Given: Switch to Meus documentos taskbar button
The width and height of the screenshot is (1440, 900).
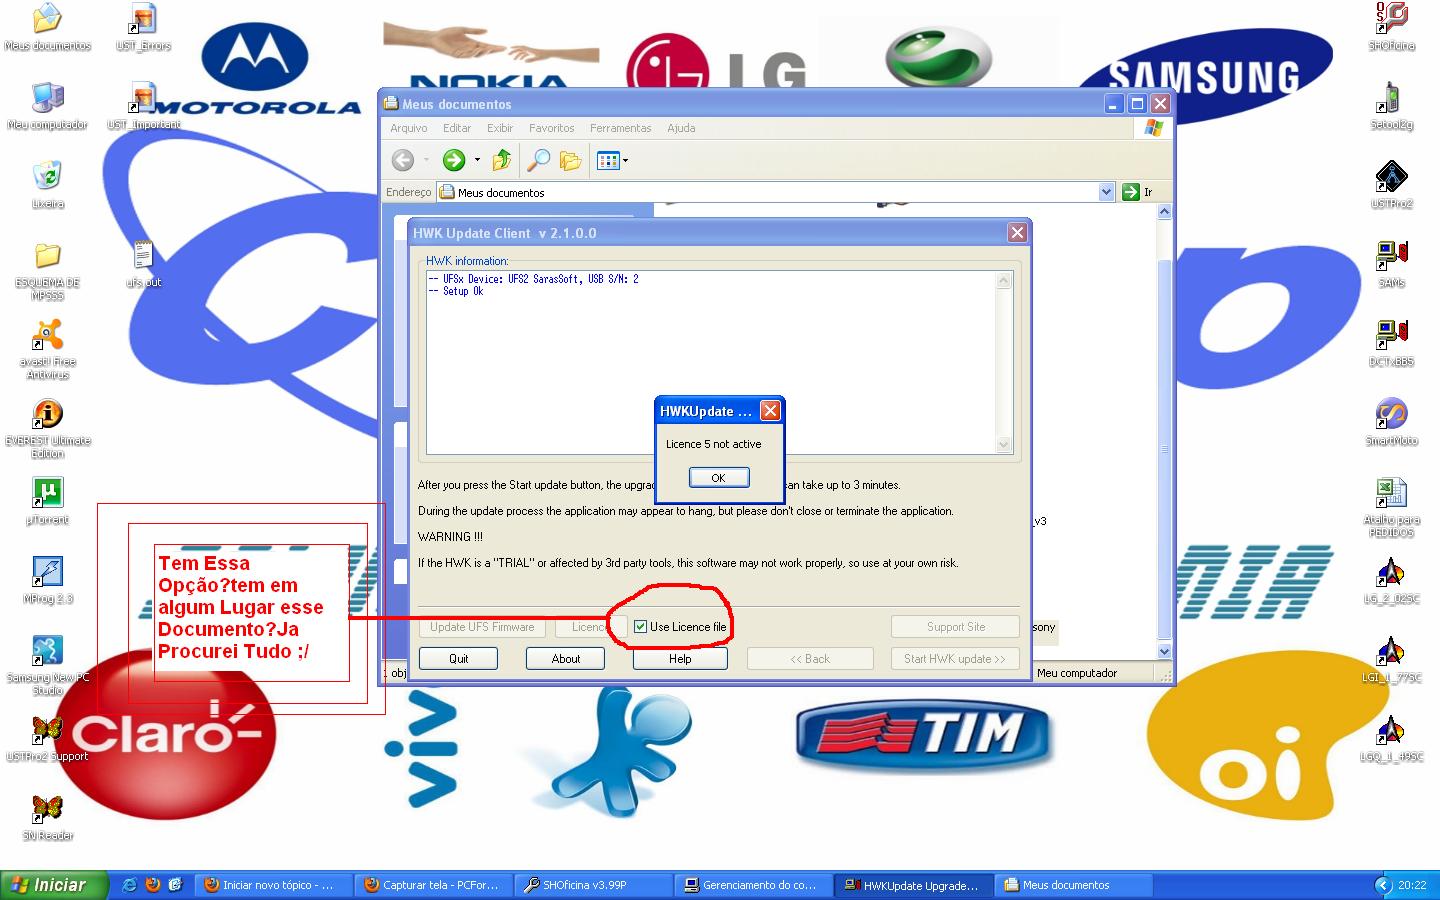Looking at the screenshot, I should tap(1074, 885).
